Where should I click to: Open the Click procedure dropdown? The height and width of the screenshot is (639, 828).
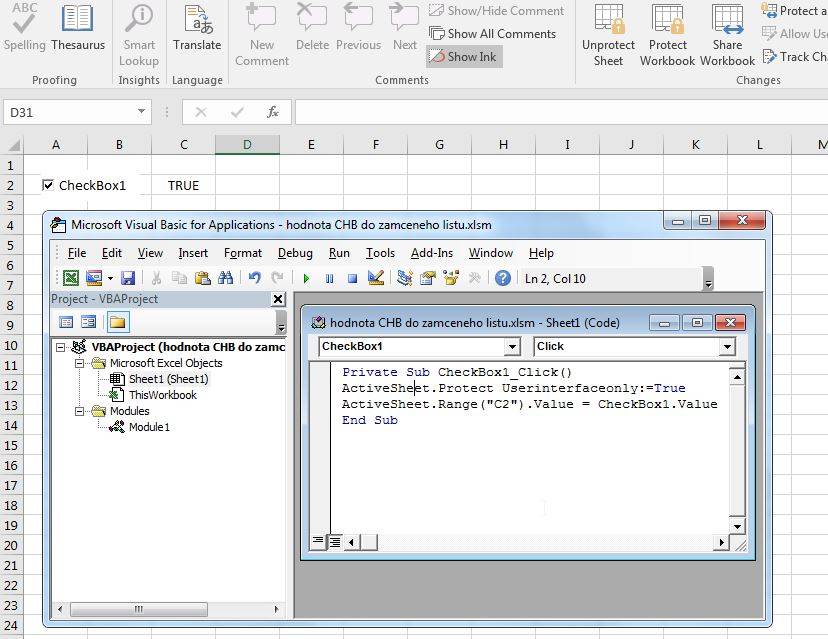[x=727, y=346]
